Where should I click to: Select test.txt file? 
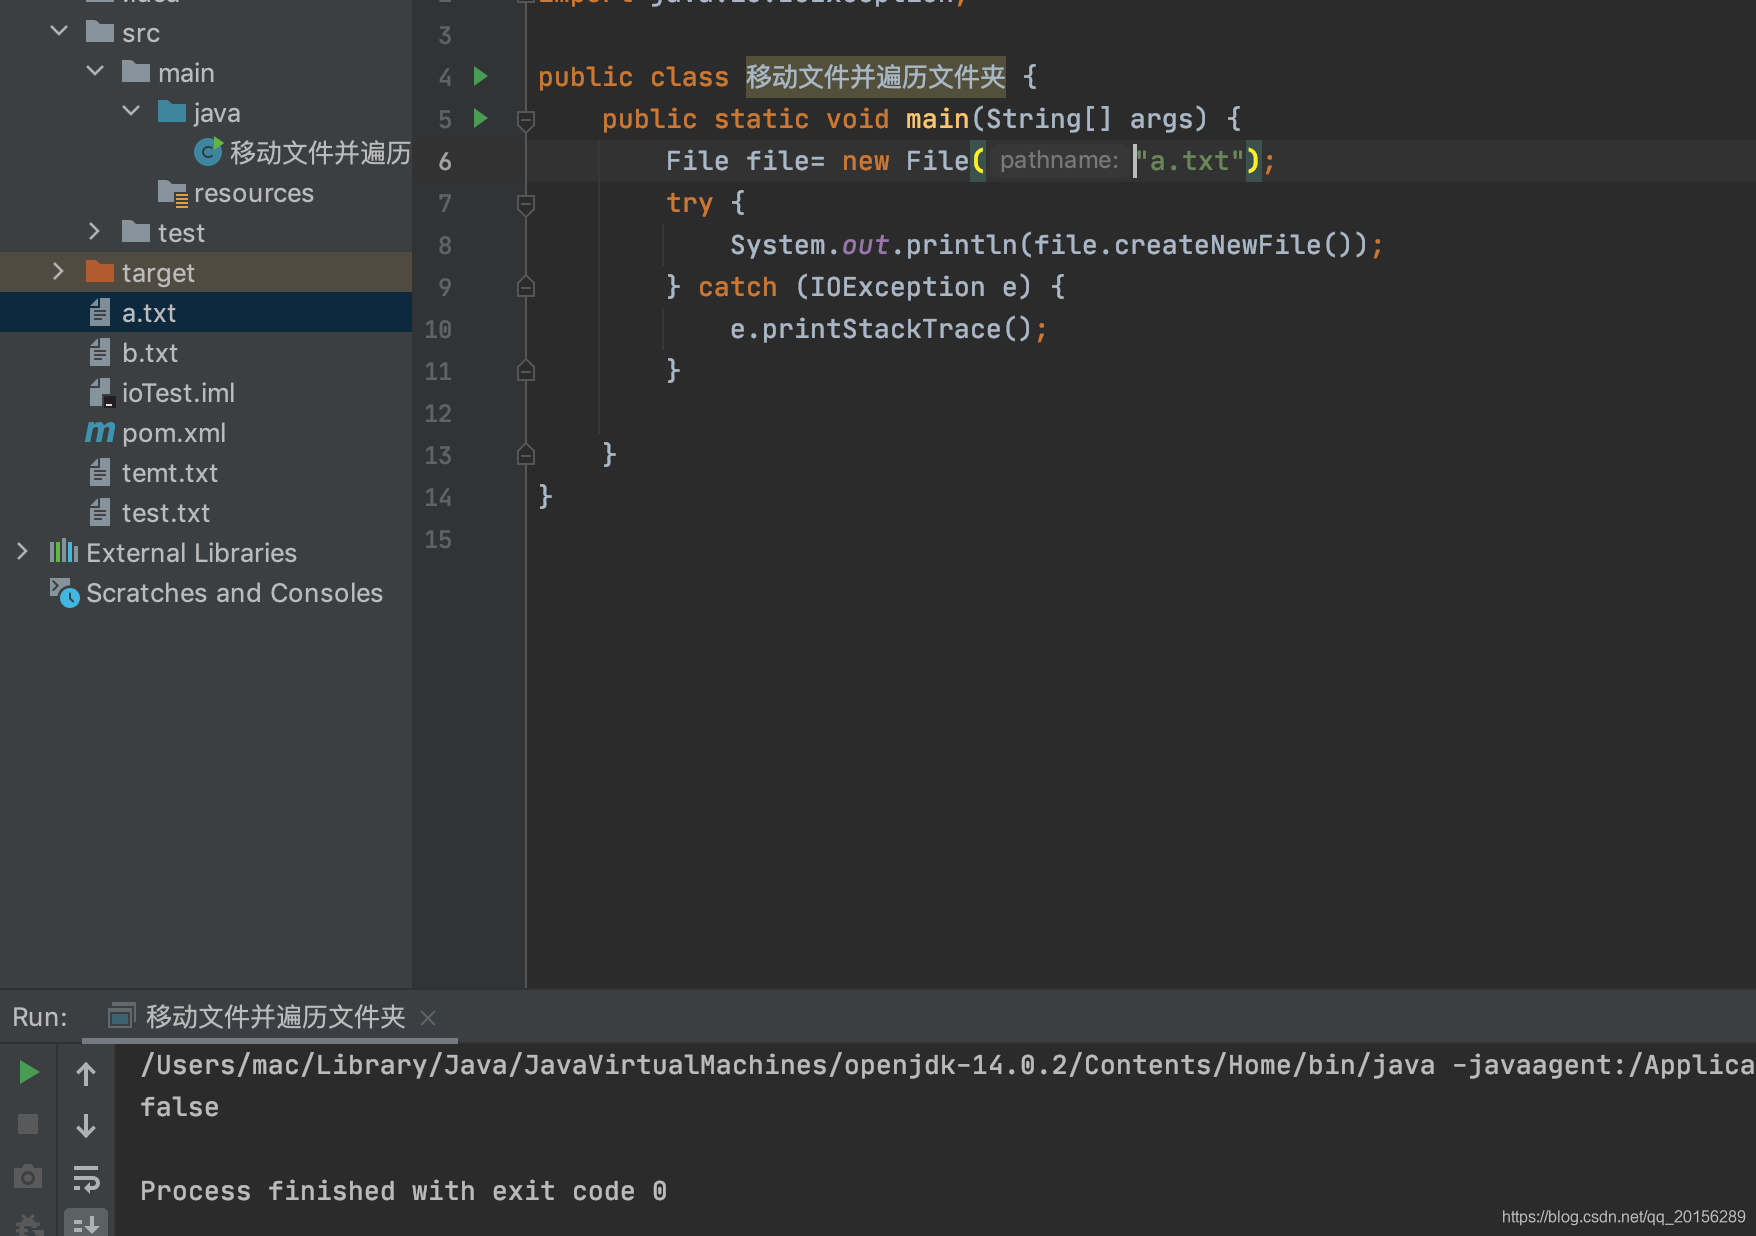point(206,512)
